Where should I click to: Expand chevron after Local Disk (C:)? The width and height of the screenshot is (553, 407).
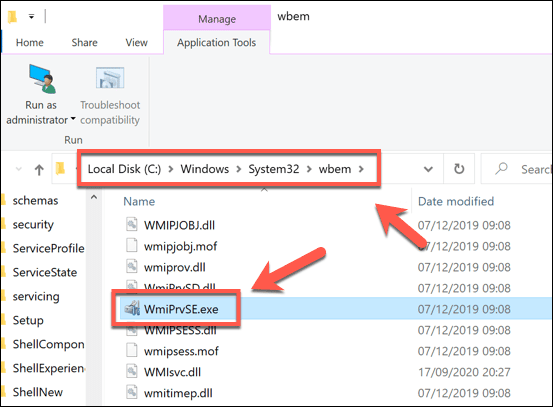pos(171,169)
